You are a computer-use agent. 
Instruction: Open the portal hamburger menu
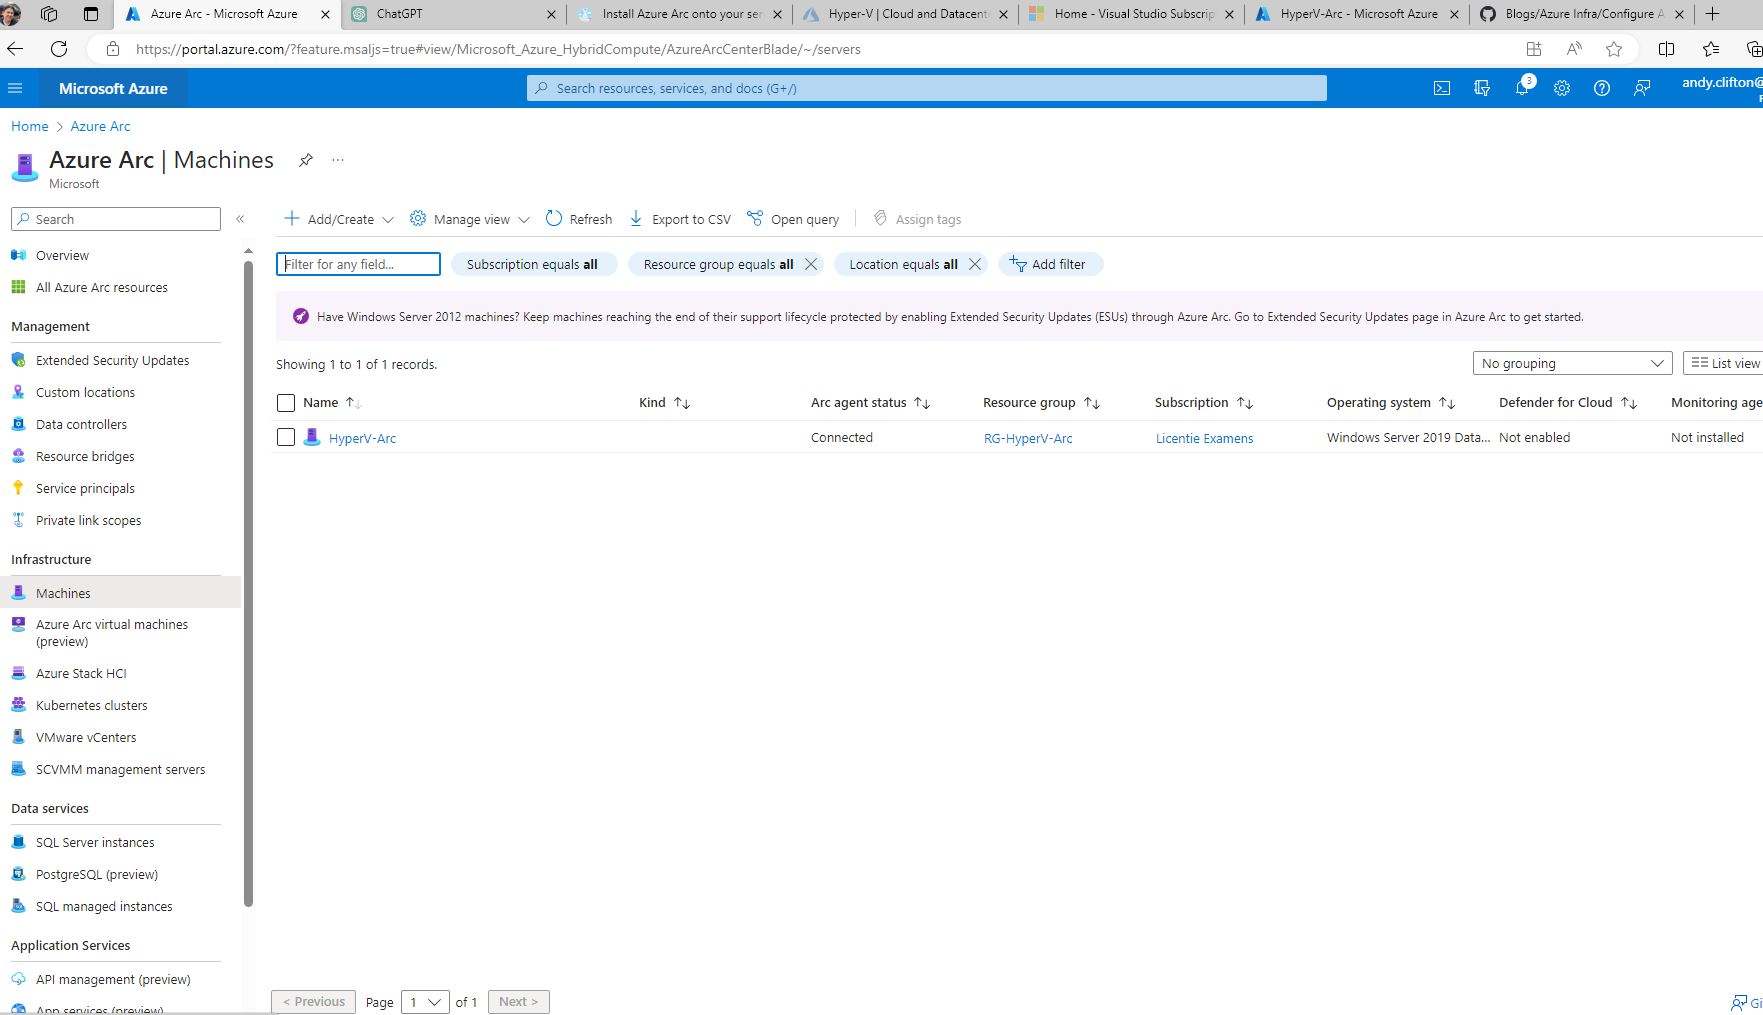tap(15, 88)
